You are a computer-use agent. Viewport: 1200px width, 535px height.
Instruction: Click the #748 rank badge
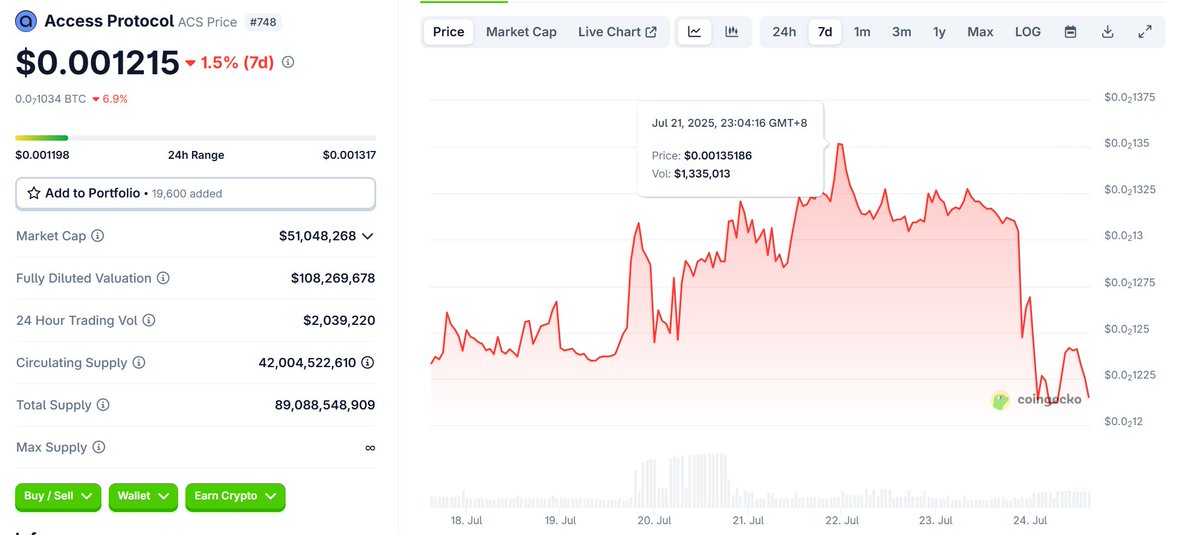point(264,21)
